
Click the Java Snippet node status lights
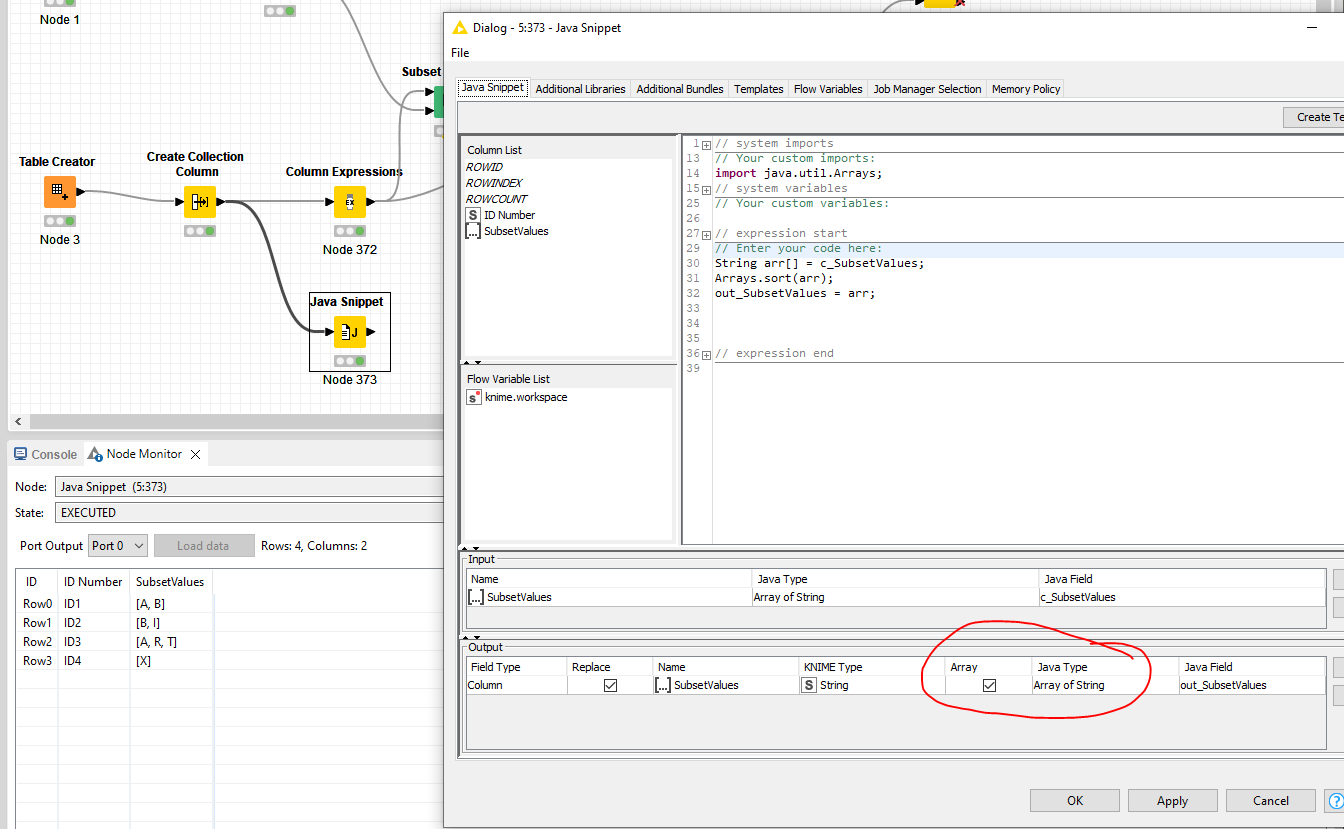[x=350, y=361]
